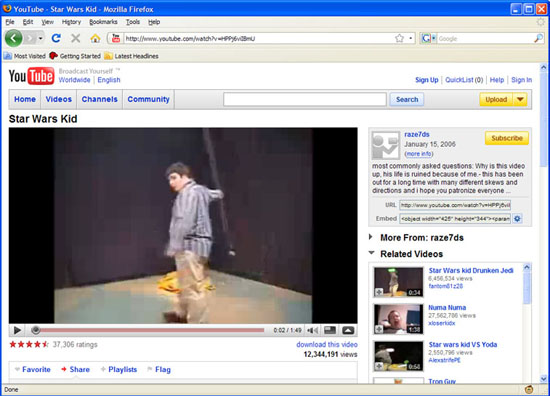
Task: Click the Stop loading X icon
Action: (x=75, y=38)
